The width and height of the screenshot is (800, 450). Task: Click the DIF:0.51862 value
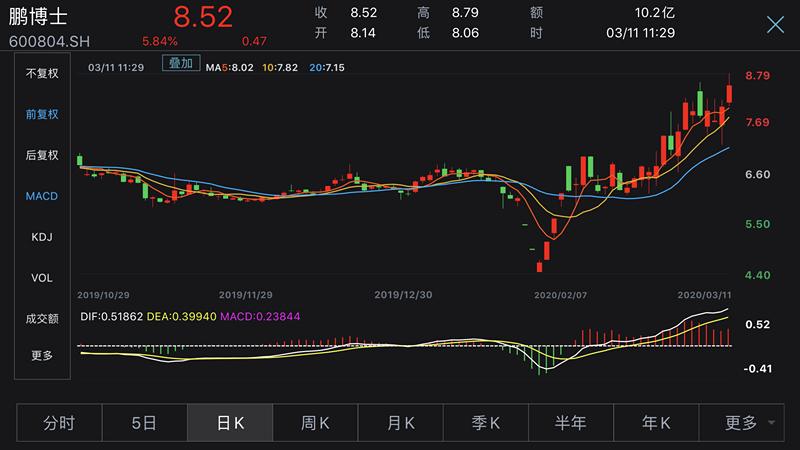pyautogui.click(x=112, y=316)
